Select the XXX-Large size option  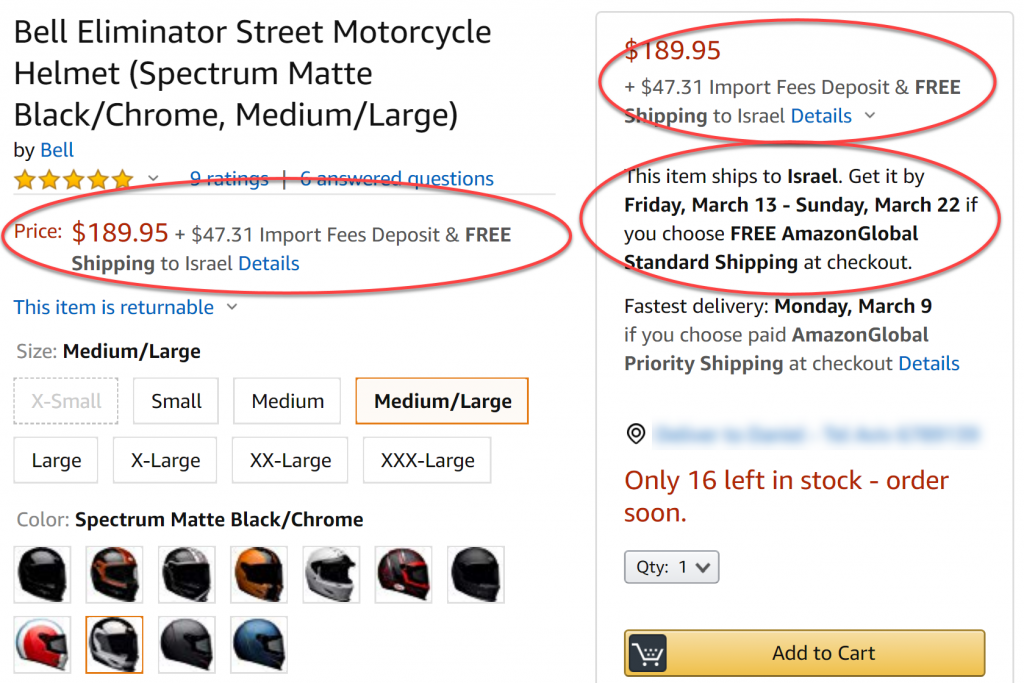click(x=428, y=461)
